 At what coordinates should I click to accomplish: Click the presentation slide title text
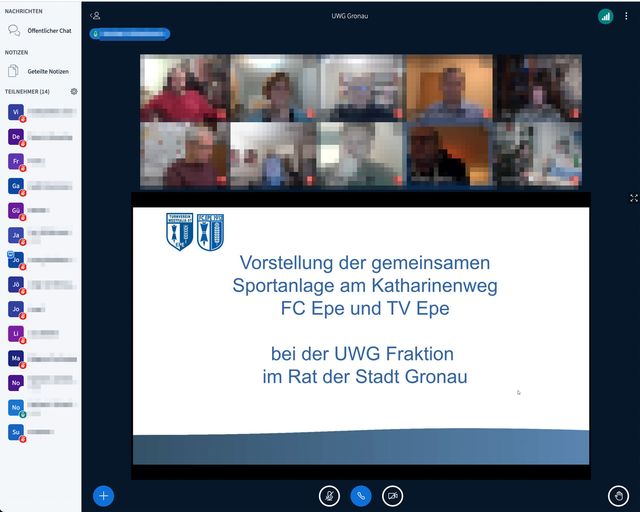click(x=365, y=285)
